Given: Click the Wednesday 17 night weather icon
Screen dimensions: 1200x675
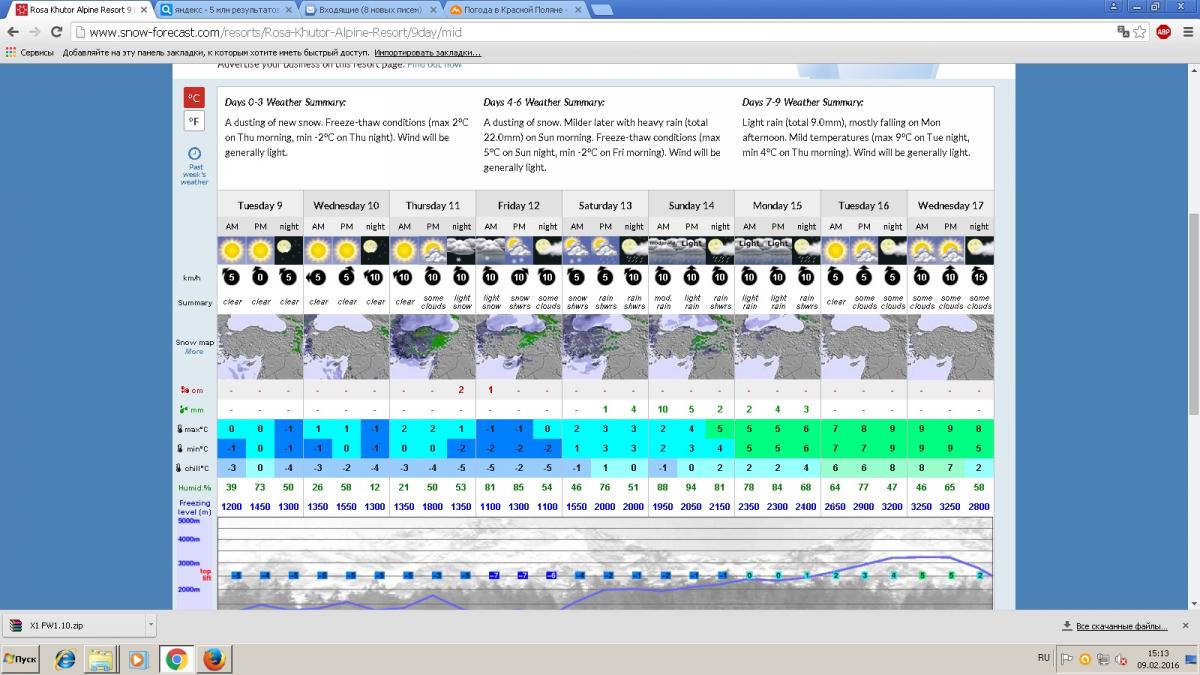Looking at the screenshot, I should 979,250.
